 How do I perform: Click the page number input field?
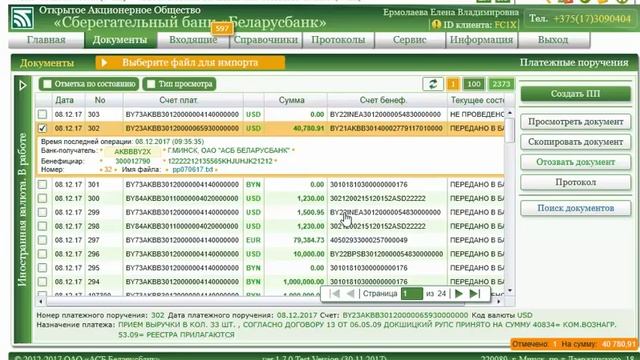pos(411,293)
